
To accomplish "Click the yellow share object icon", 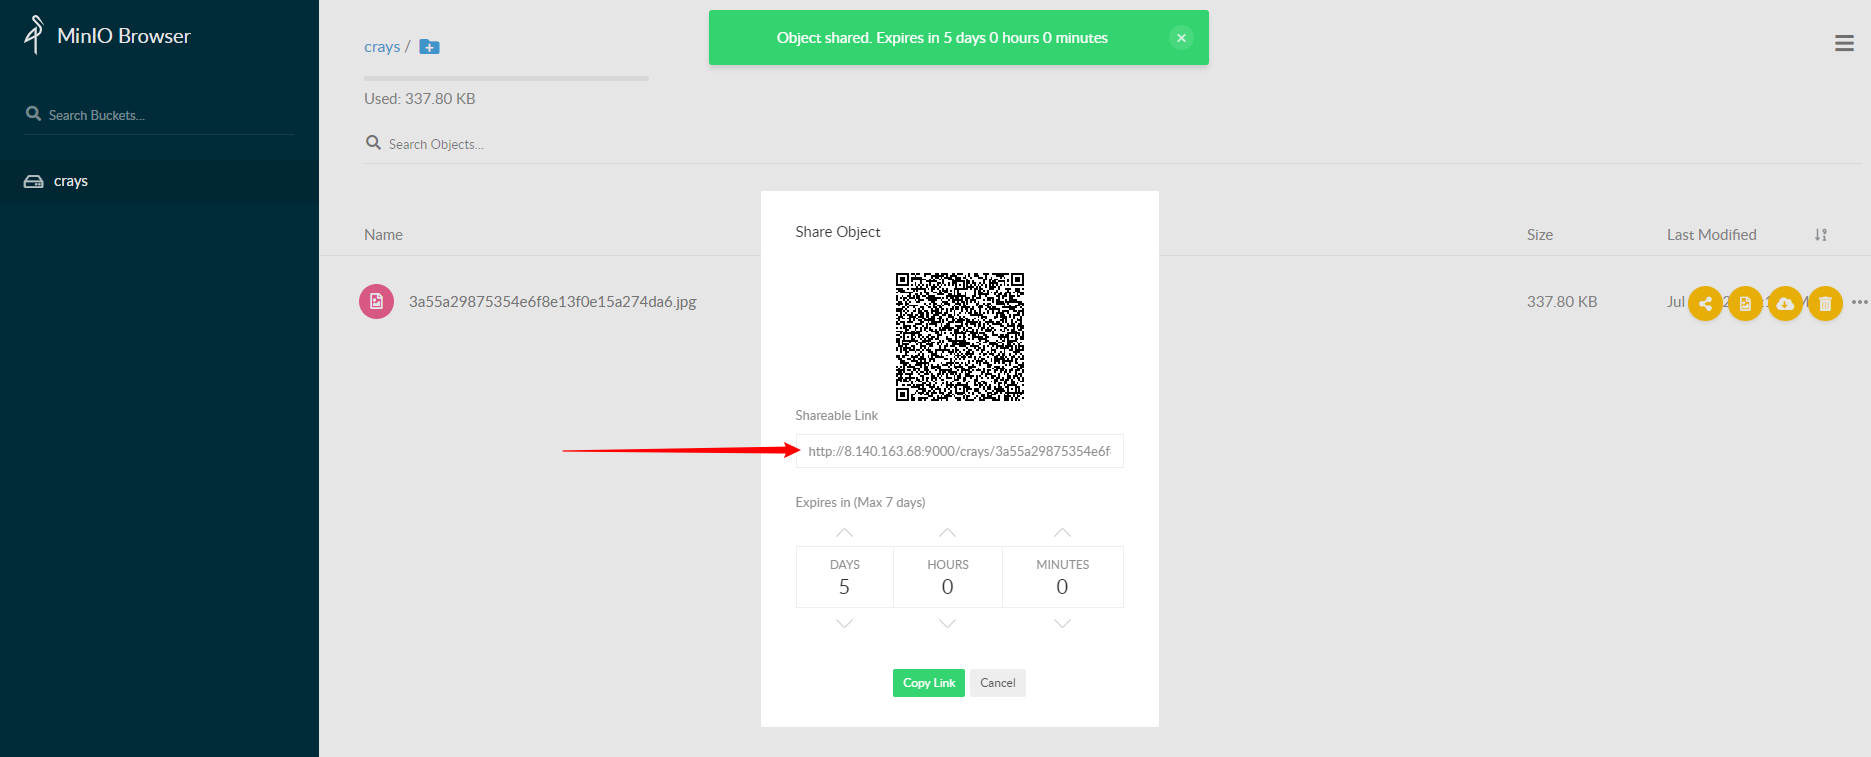I will click(1705, 303).
